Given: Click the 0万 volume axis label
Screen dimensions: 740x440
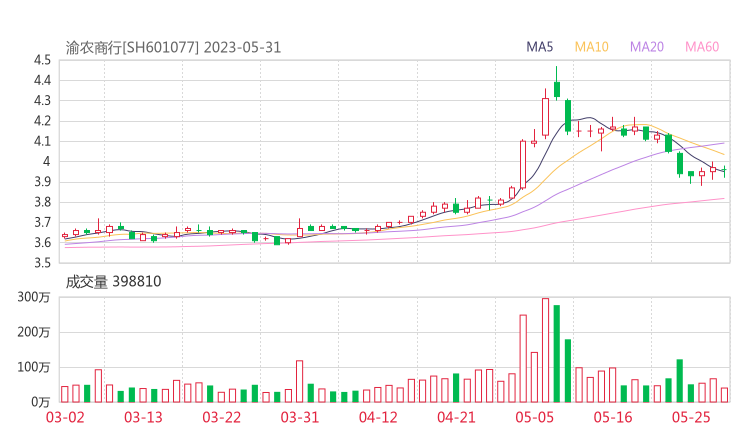Looking at the screenshot, I should 41,402.
